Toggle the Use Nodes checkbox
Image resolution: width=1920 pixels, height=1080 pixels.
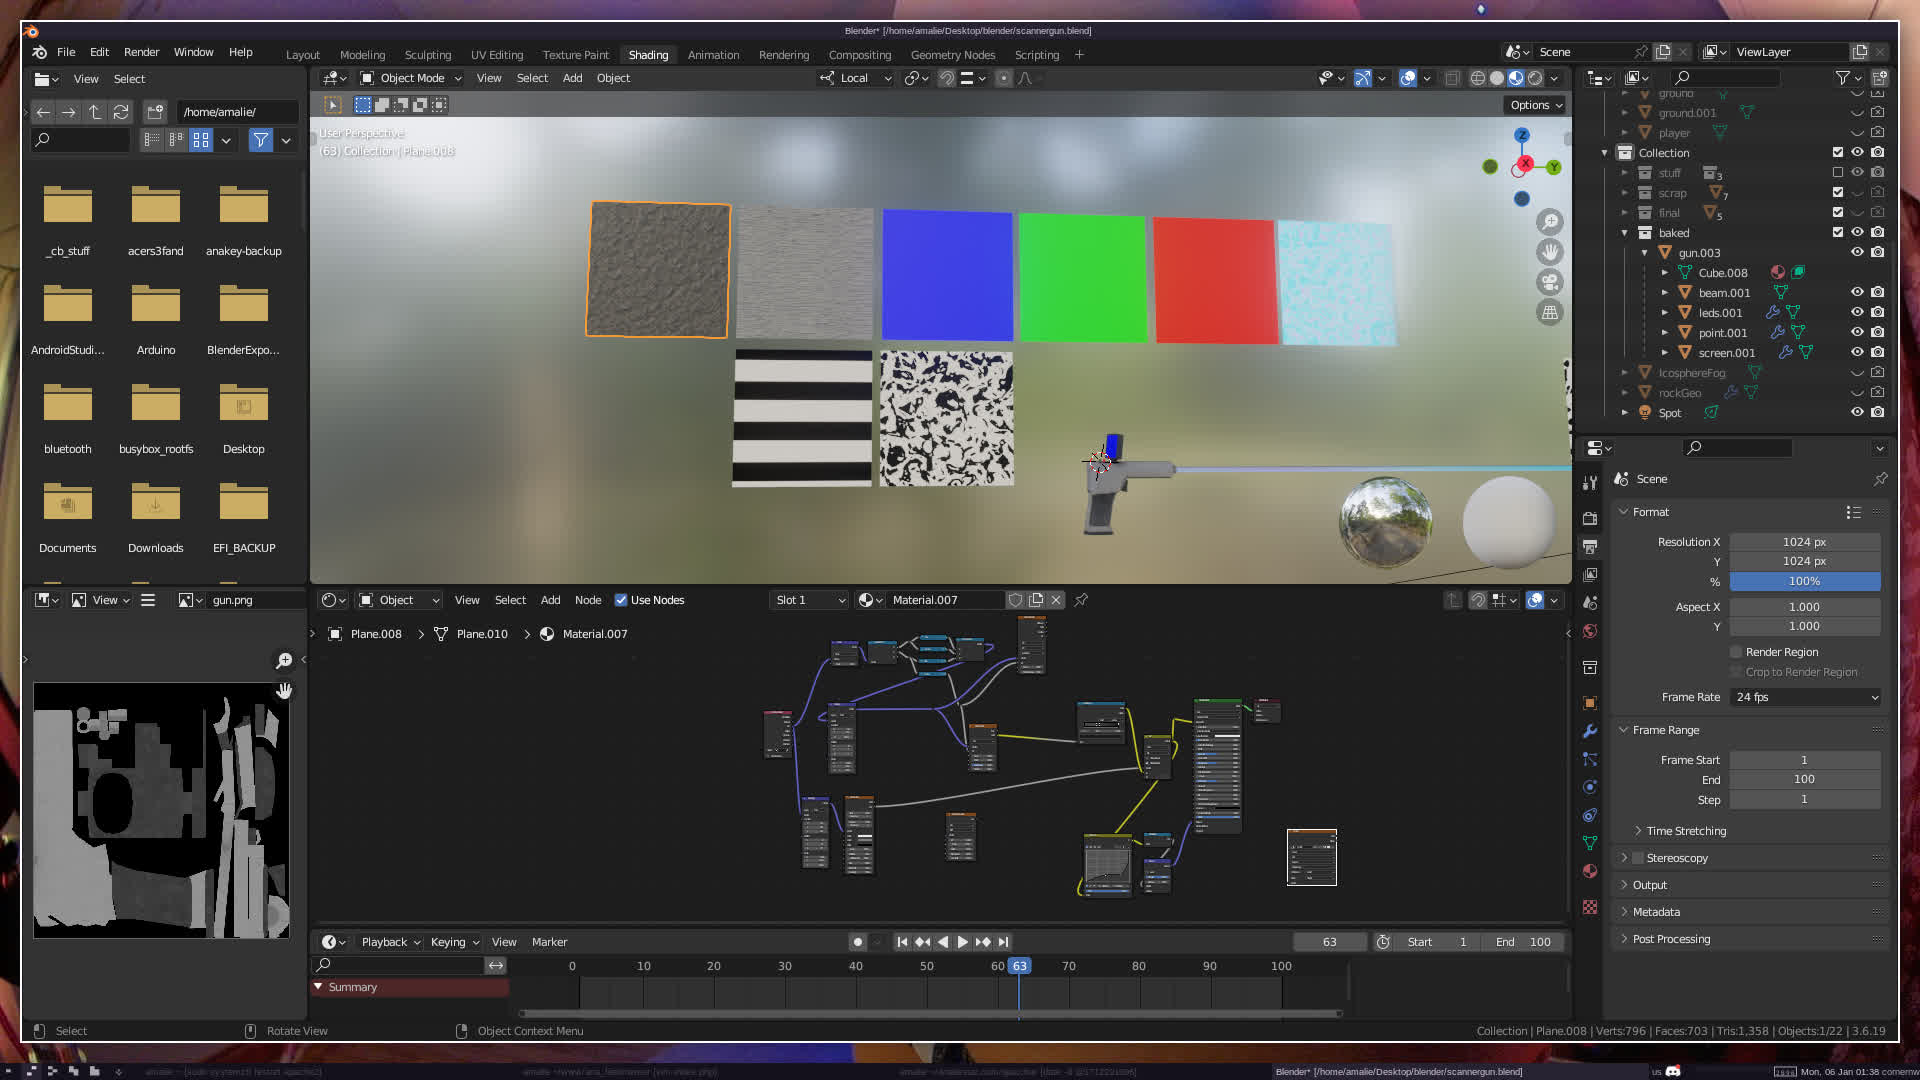(621, 600)
